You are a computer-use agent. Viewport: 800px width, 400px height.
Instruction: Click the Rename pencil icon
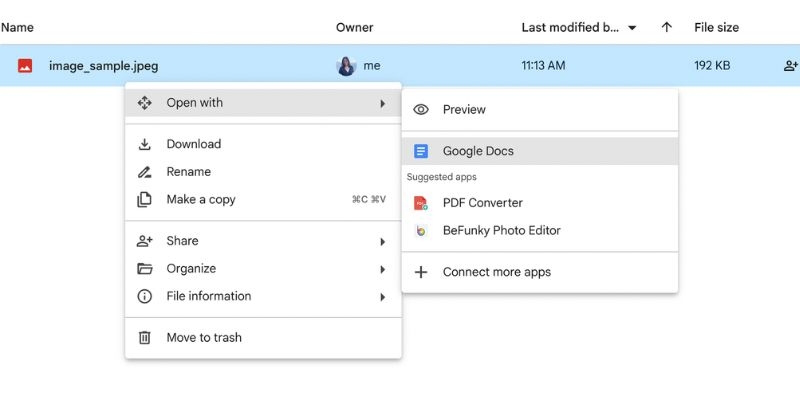[x=144, y=172]
